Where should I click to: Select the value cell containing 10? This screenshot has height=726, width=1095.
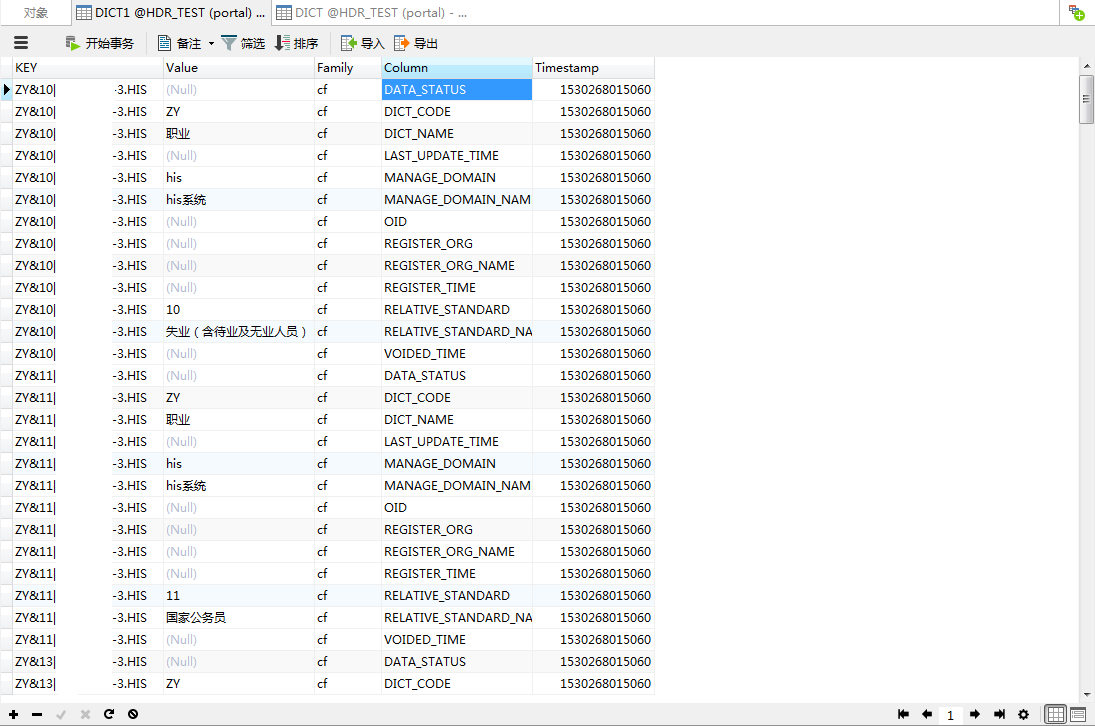[x=238, y=309]
